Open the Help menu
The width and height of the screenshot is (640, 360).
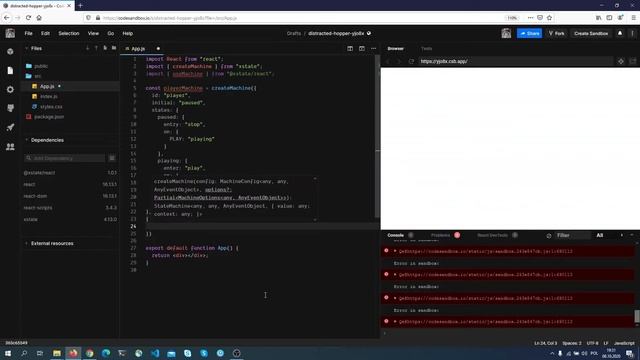(x=128, y=33)
